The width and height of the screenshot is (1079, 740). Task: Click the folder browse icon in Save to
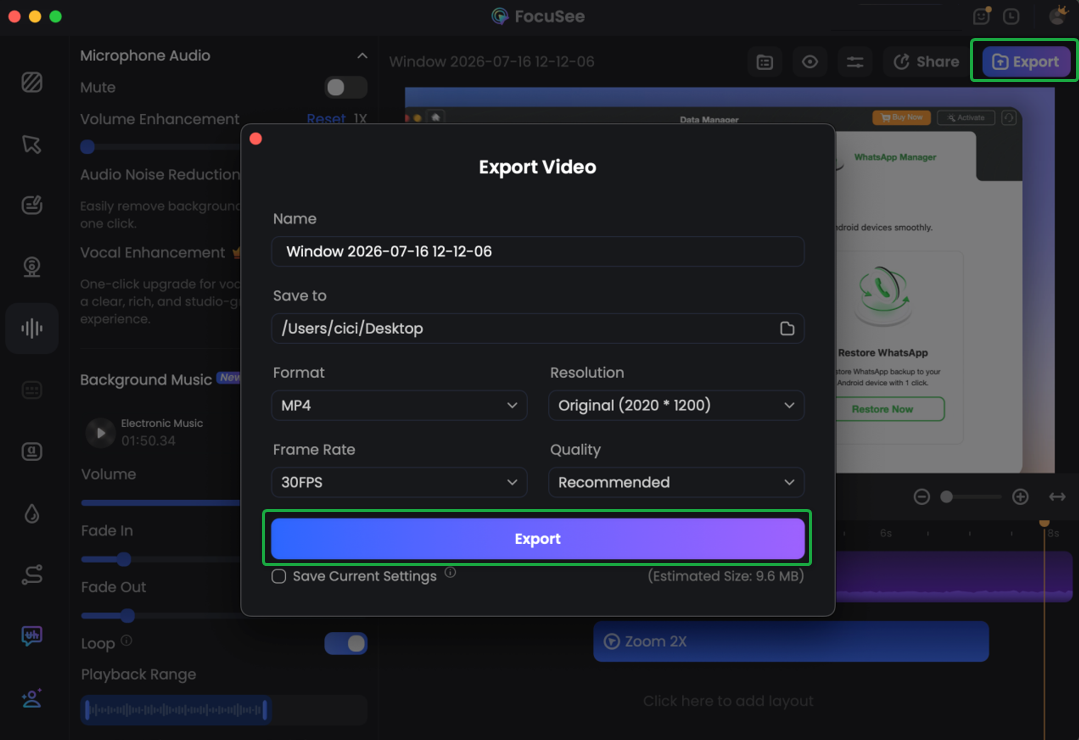click(787, 328)
